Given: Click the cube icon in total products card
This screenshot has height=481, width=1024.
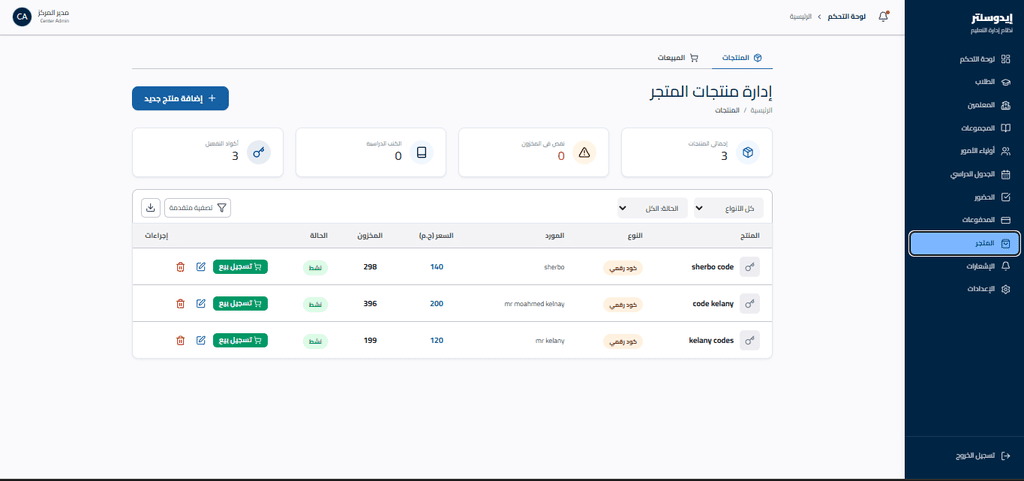Looking at the screenshot, I should click(x=748, y=153).
